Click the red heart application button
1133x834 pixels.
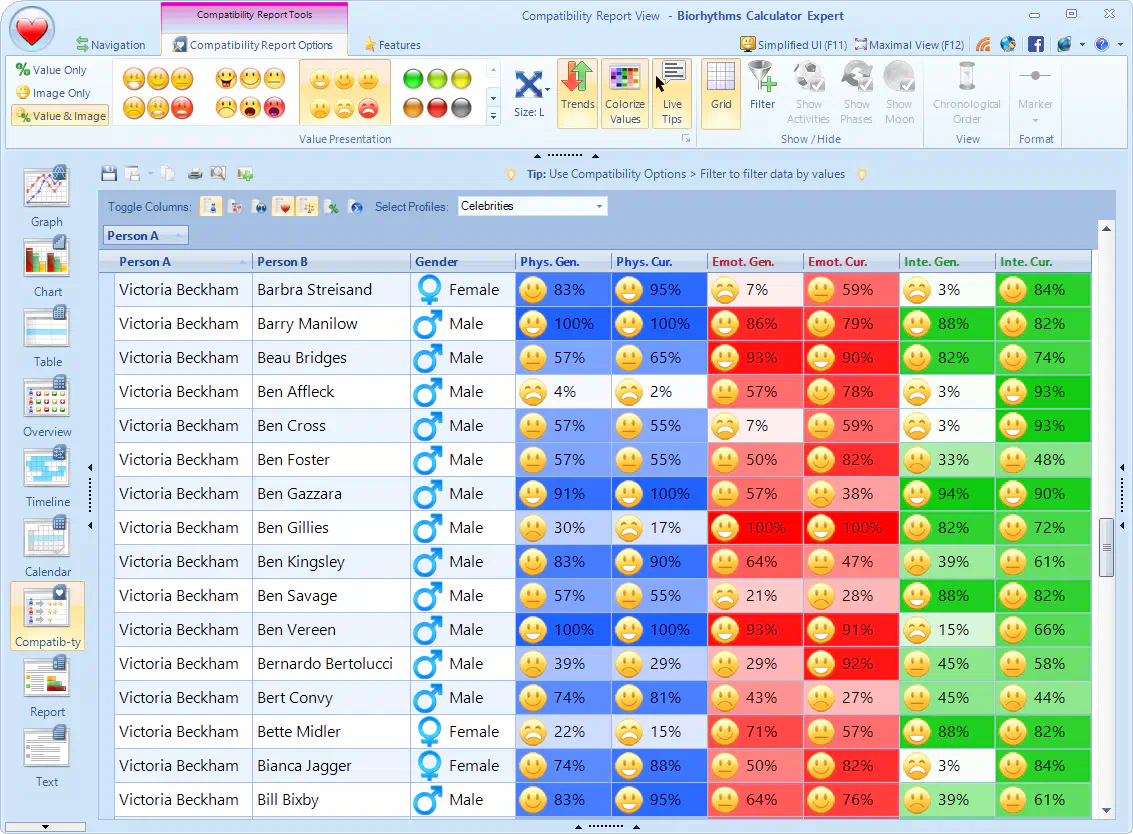32,30
